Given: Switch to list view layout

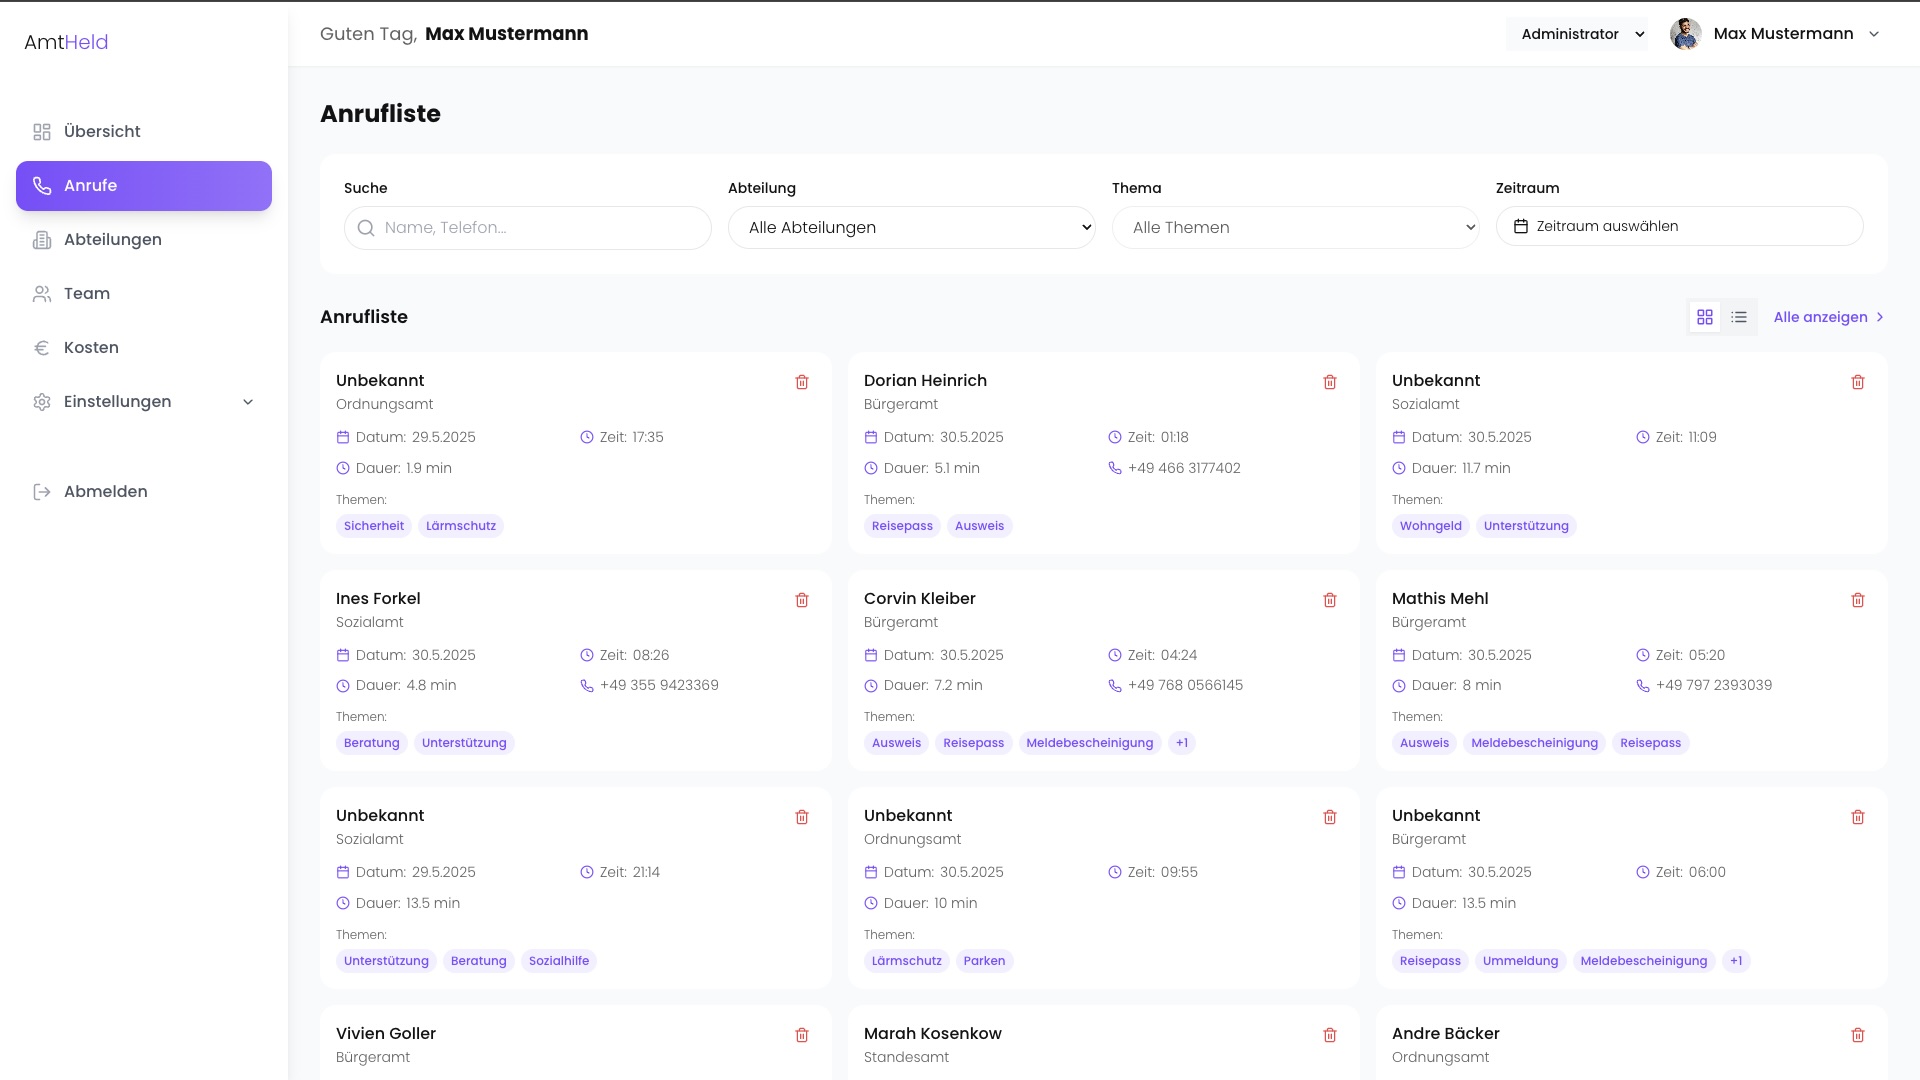Looking at the screenshot, I should [1739, 317].
